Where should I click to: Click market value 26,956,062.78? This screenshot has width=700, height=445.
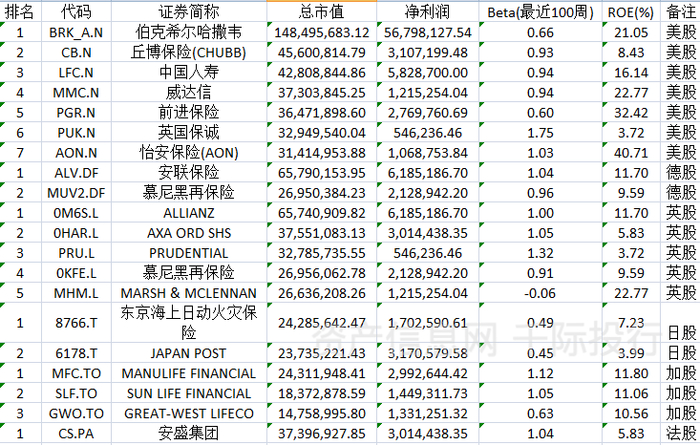click(321, 273)
